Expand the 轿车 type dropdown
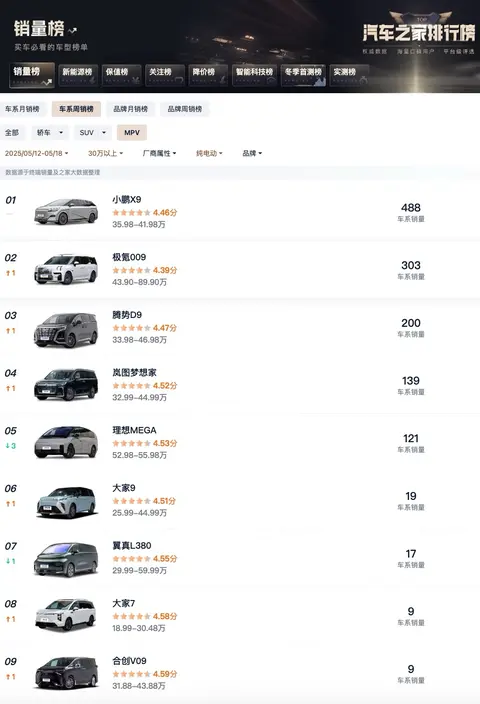The width and height of the screenshot is (480, 704). point(50,132)
